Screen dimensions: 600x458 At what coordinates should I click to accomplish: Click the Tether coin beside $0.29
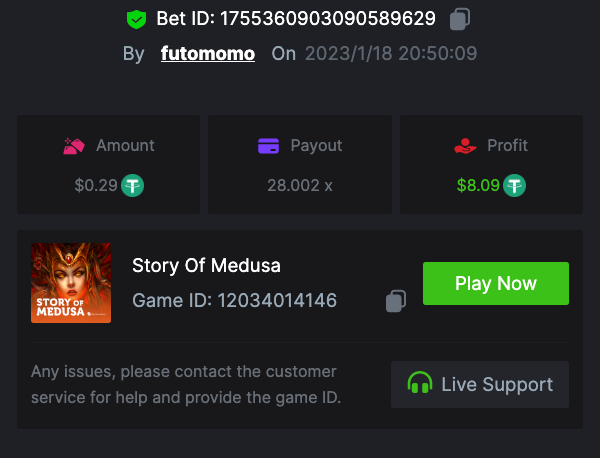[x=133, y=185]
